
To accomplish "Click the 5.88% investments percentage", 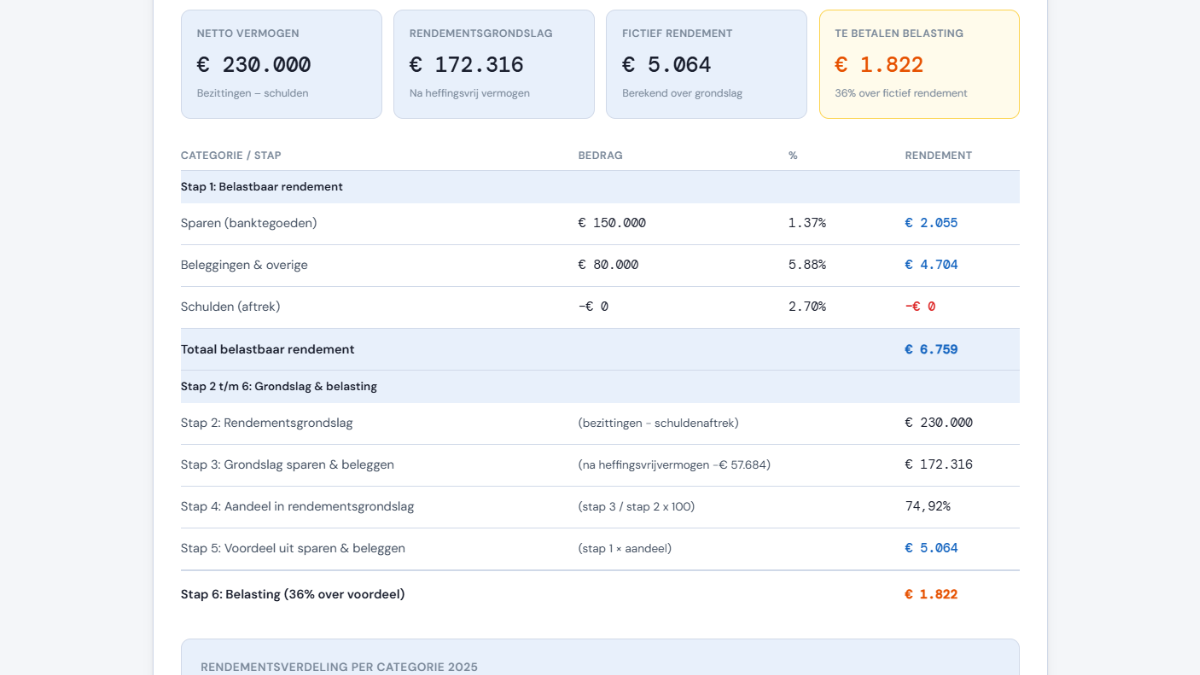I will coord(807,265).
